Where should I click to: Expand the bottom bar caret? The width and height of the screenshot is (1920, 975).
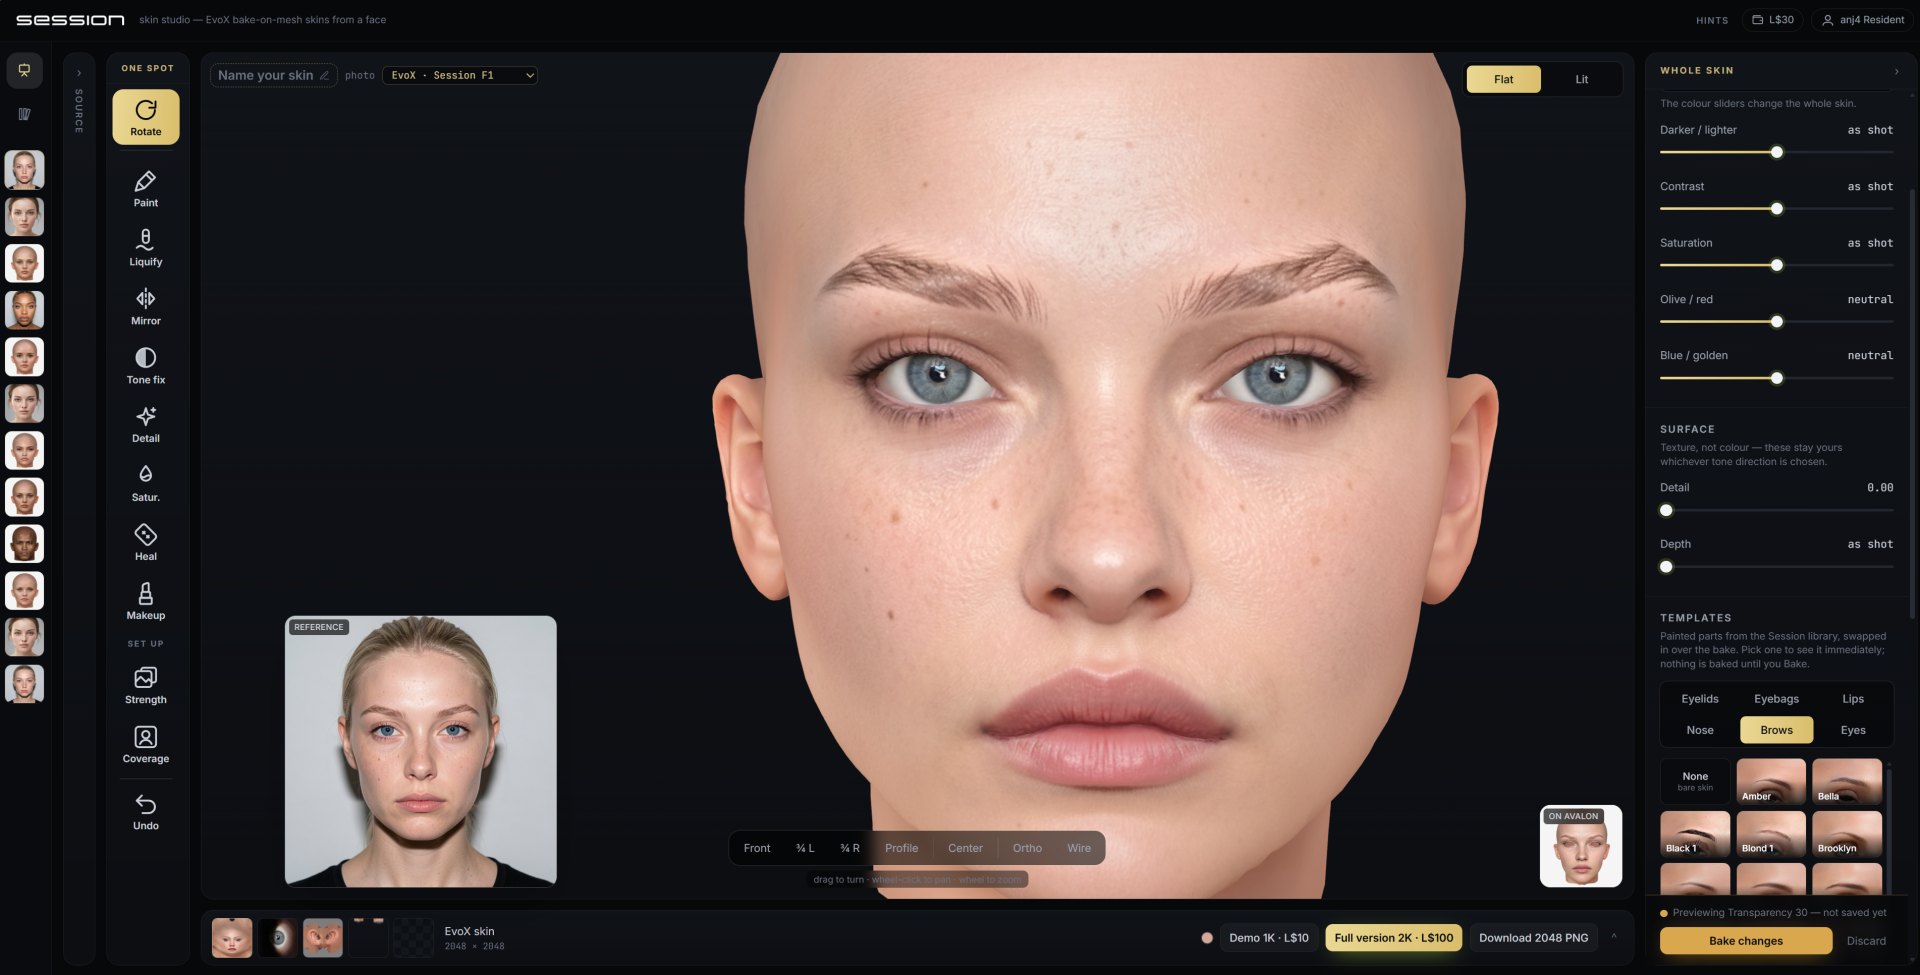click(x=1613, y=937)
